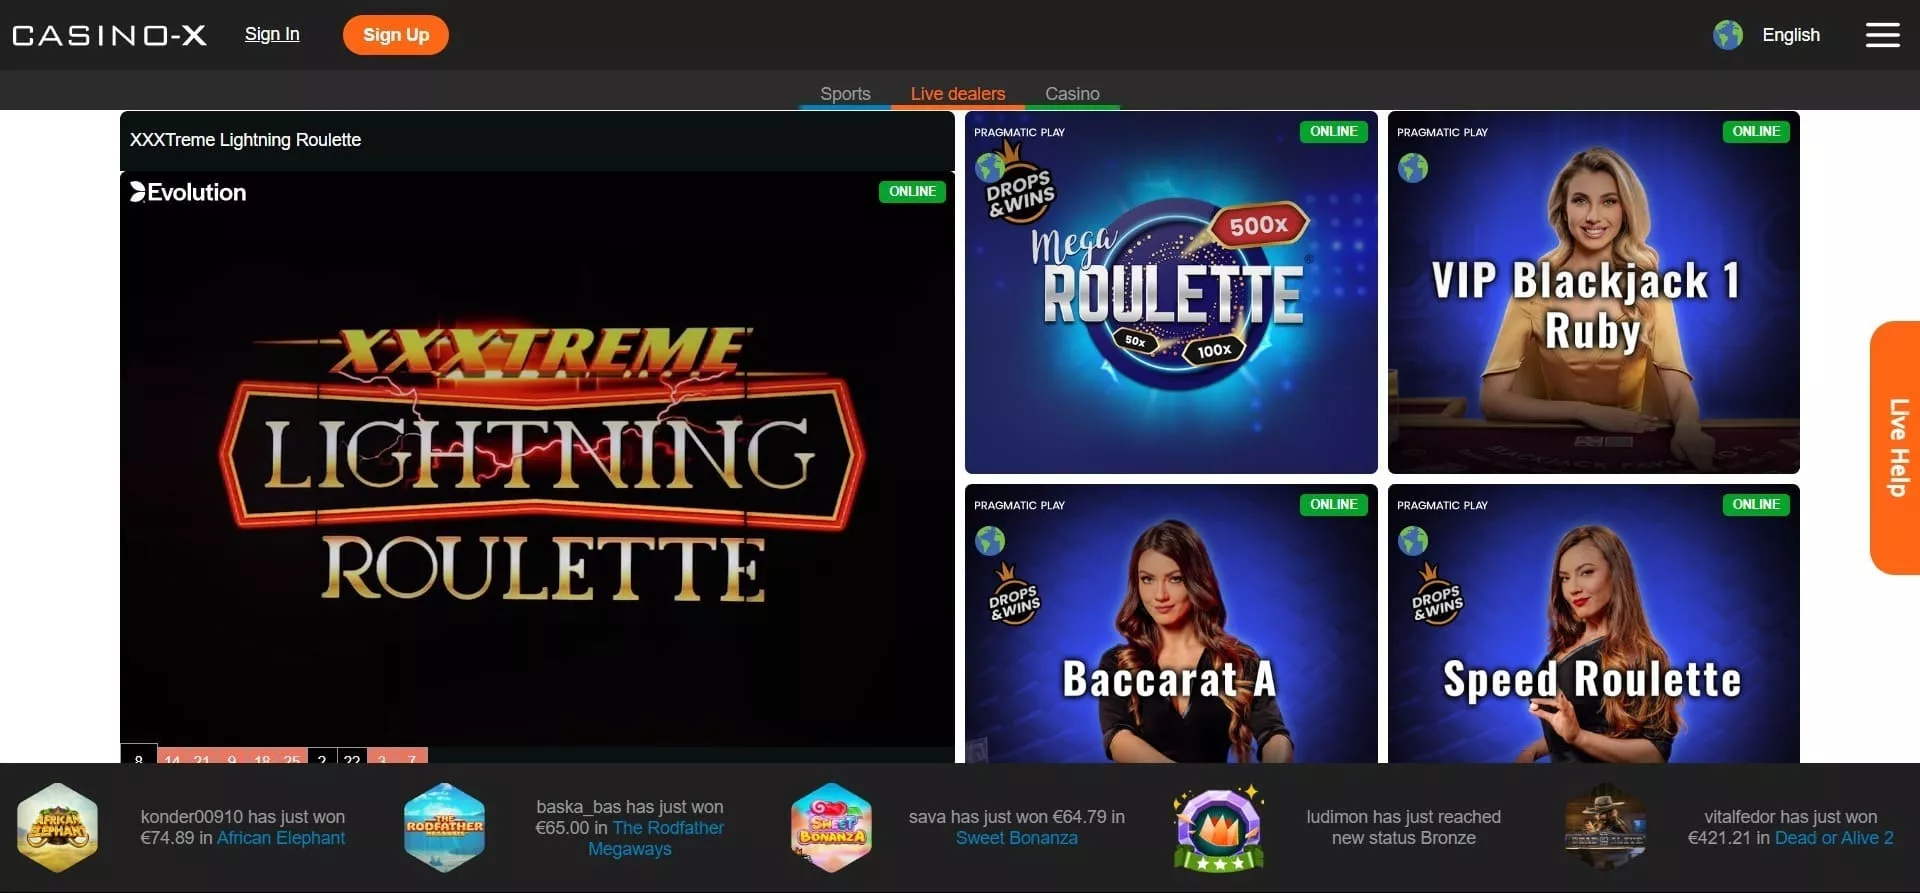Click the Sign Up button

[396, 35]
